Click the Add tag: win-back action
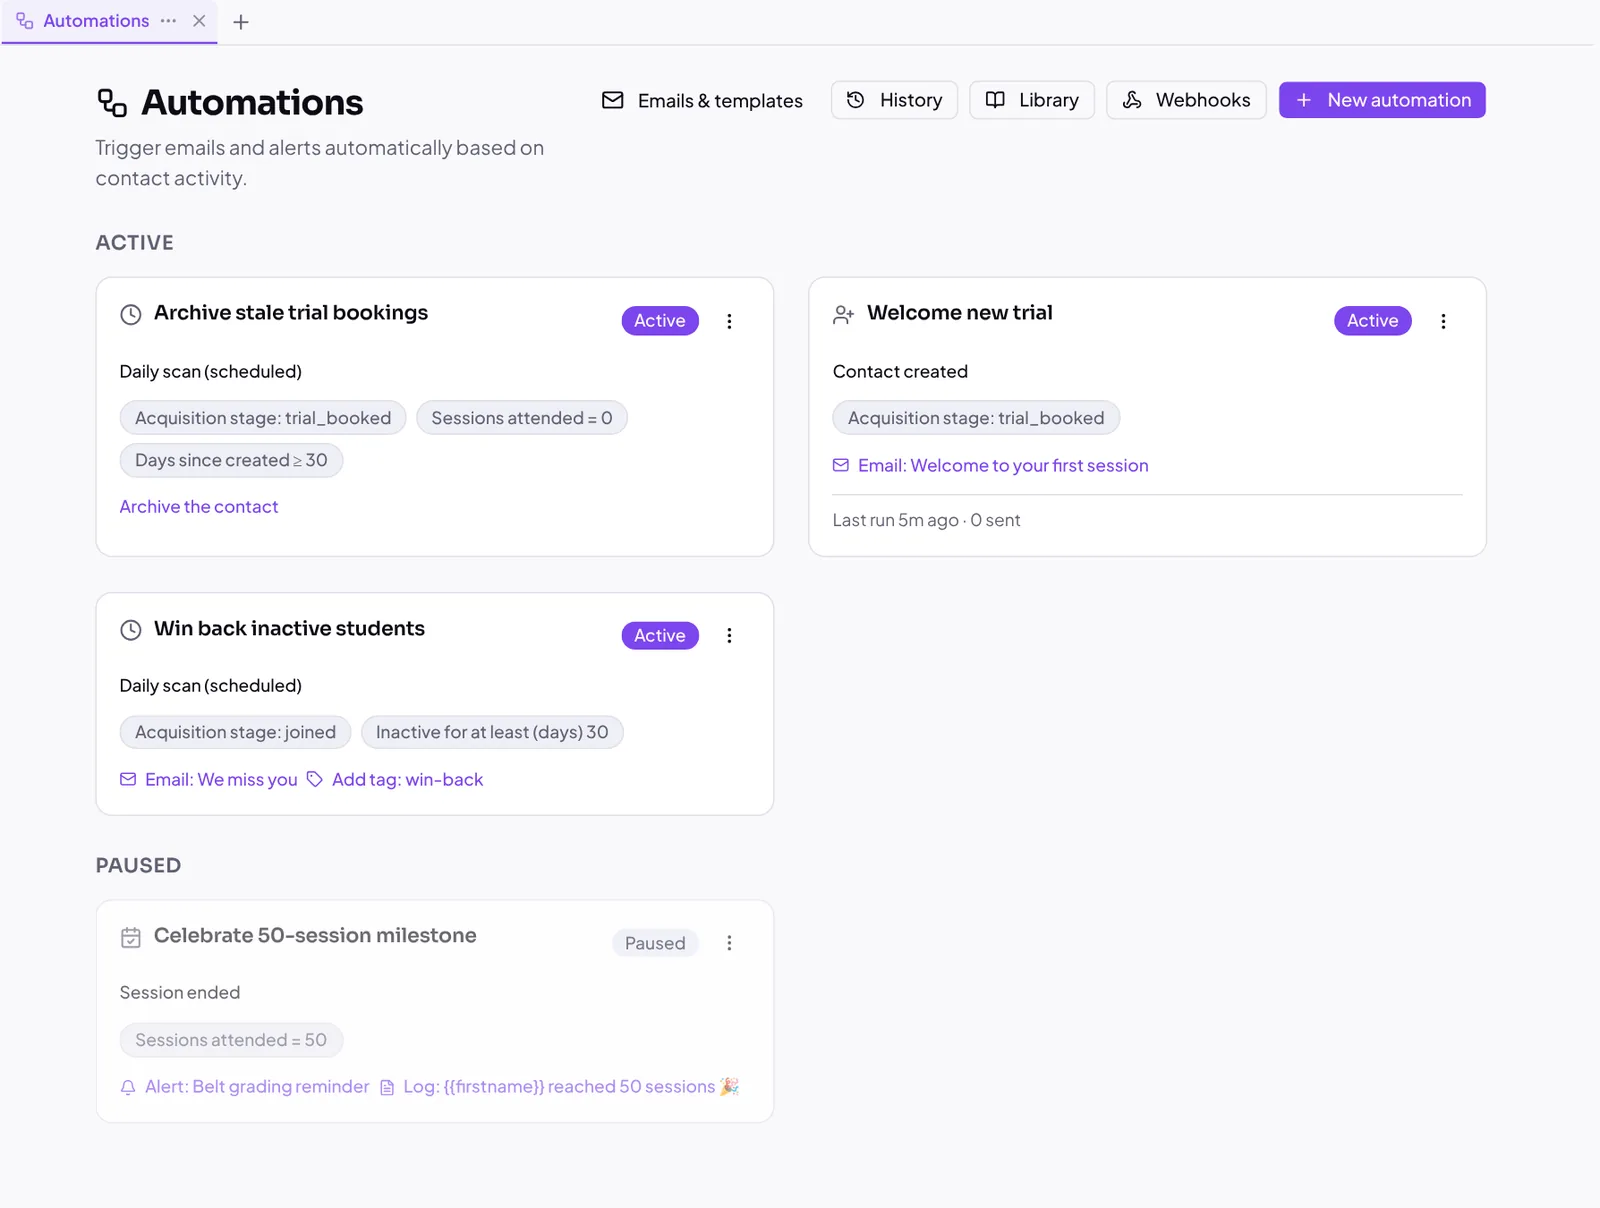 (395, 780)
